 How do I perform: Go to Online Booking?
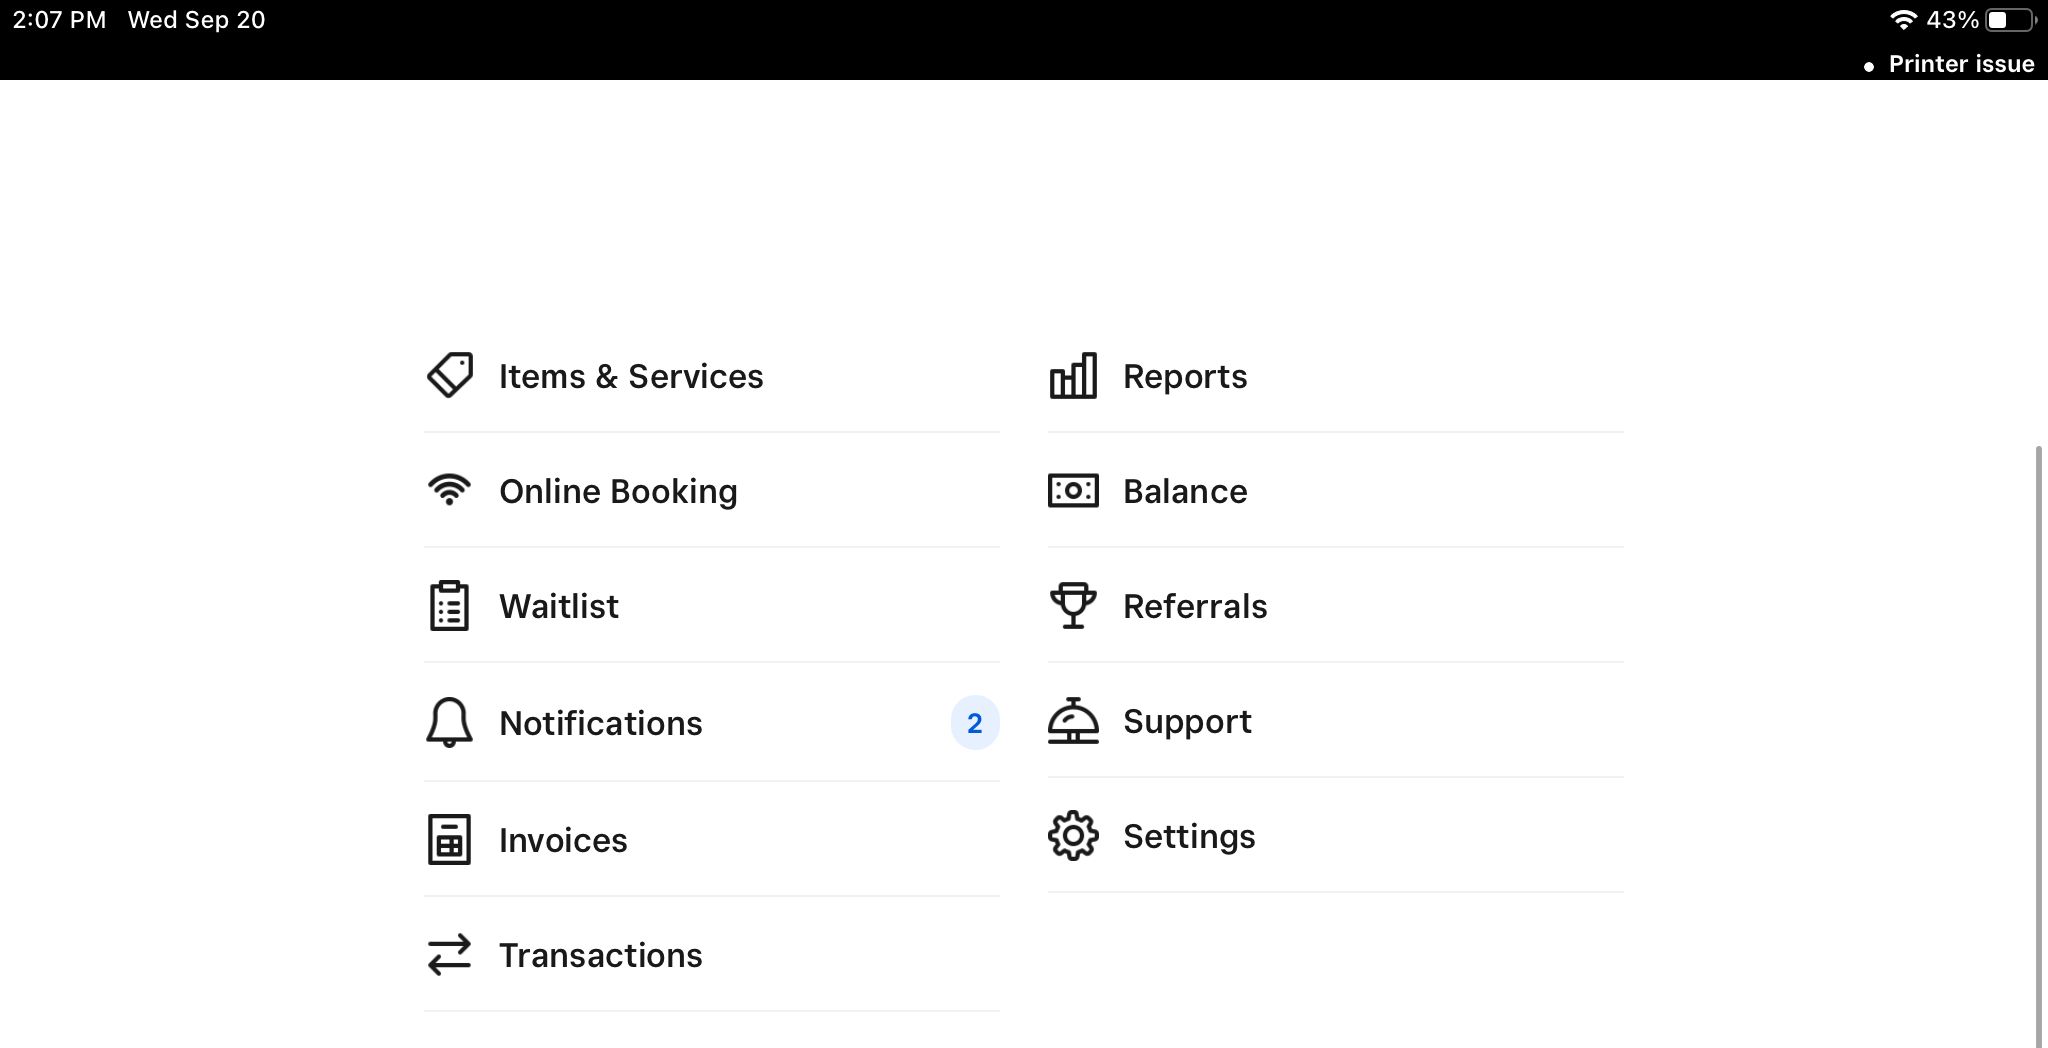pos(618,491)
